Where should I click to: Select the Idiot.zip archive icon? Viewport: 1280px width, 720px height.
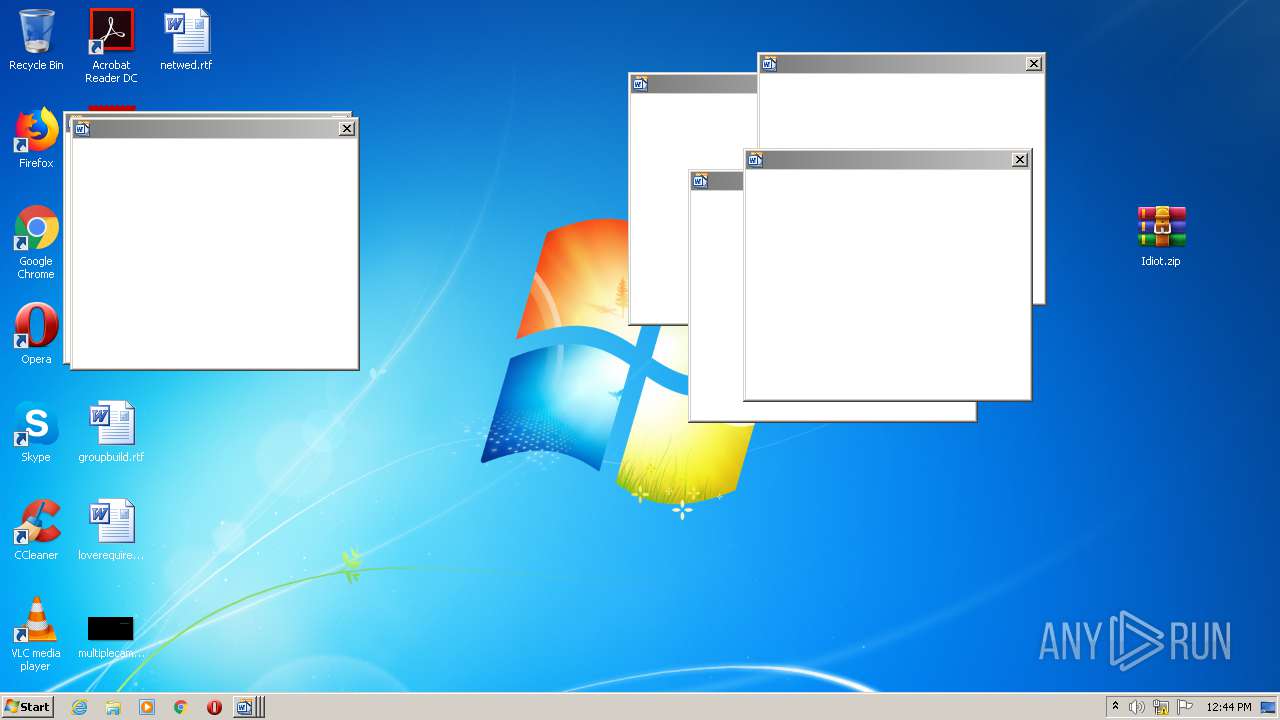1161,236
